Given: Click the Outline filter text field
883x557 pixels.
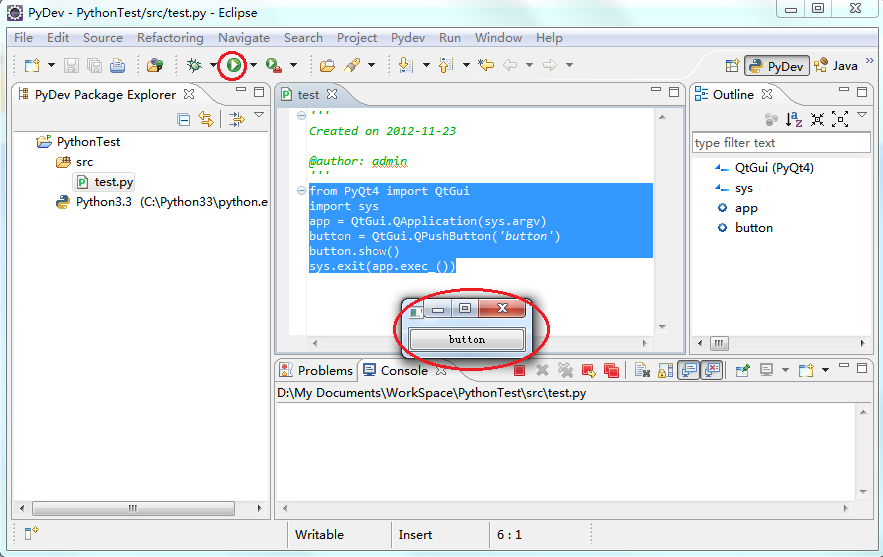Looking at the screenshot, I should tap(781, 143).
